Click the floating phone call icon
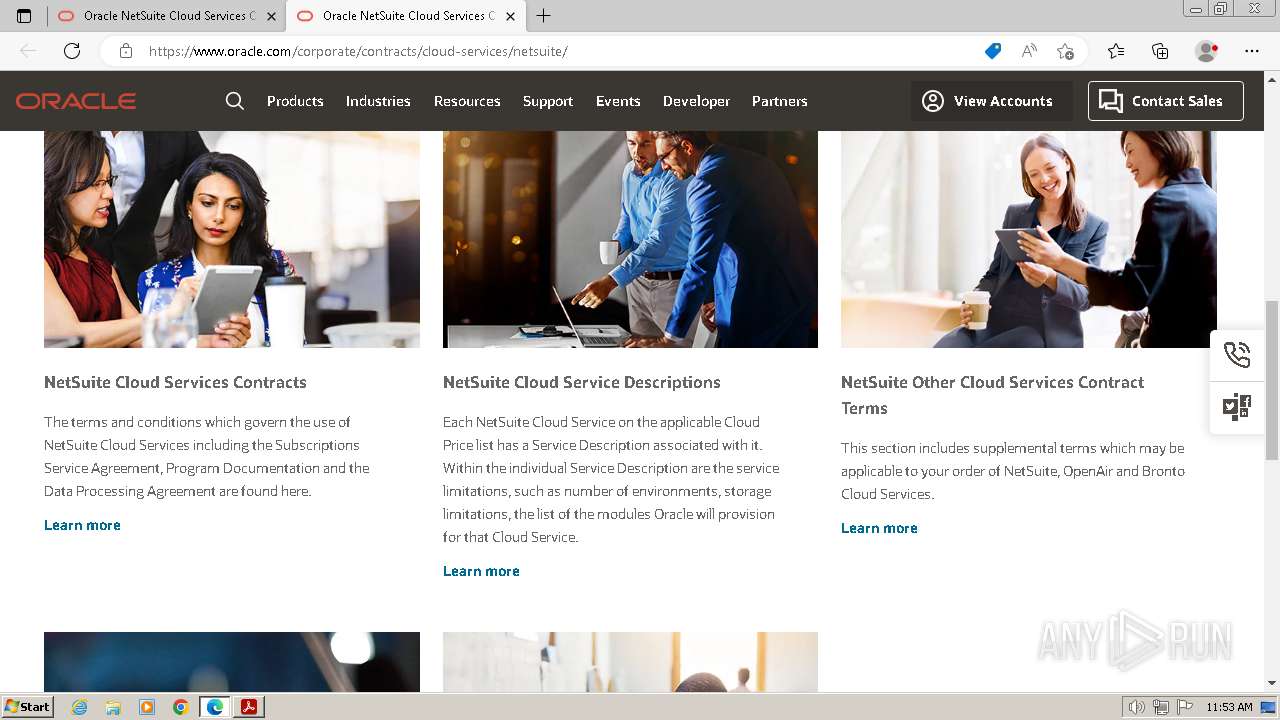Image resolution: width=1280 pixels, height=720 pixels. click(x=1237, y=355)
